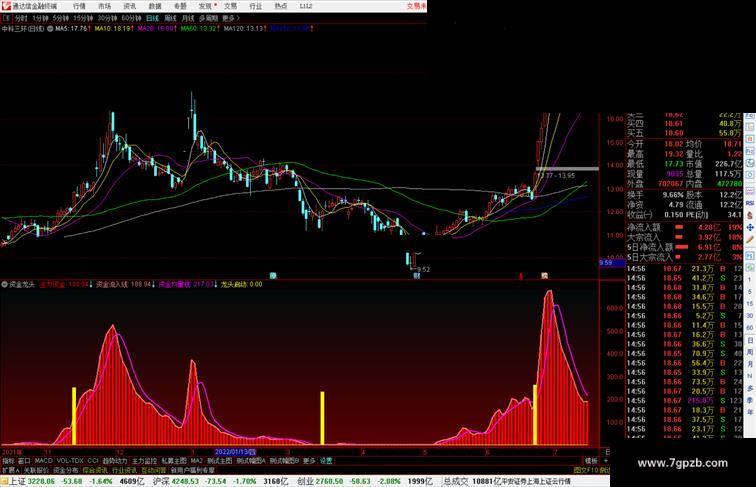The image size is (756, 487).
Task: Open the 数据 menu
Action: [x=155, y=6]
